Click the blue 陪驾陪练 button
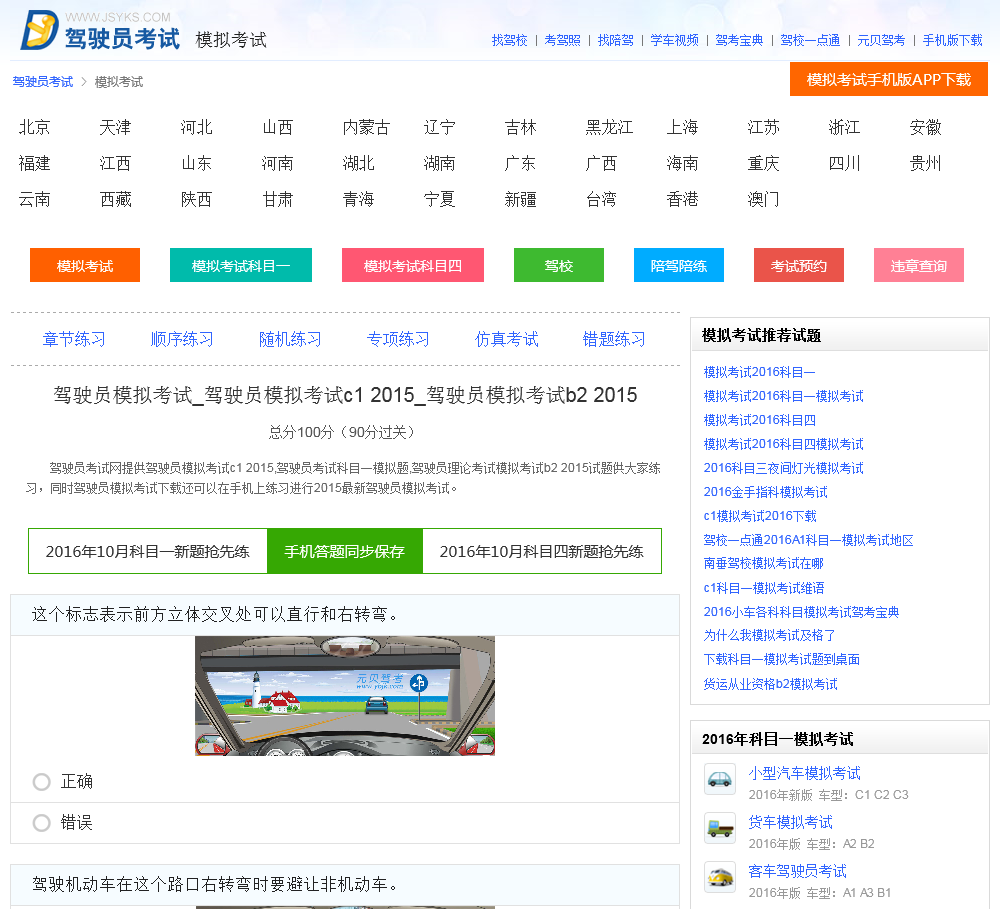 pos(679,265)
